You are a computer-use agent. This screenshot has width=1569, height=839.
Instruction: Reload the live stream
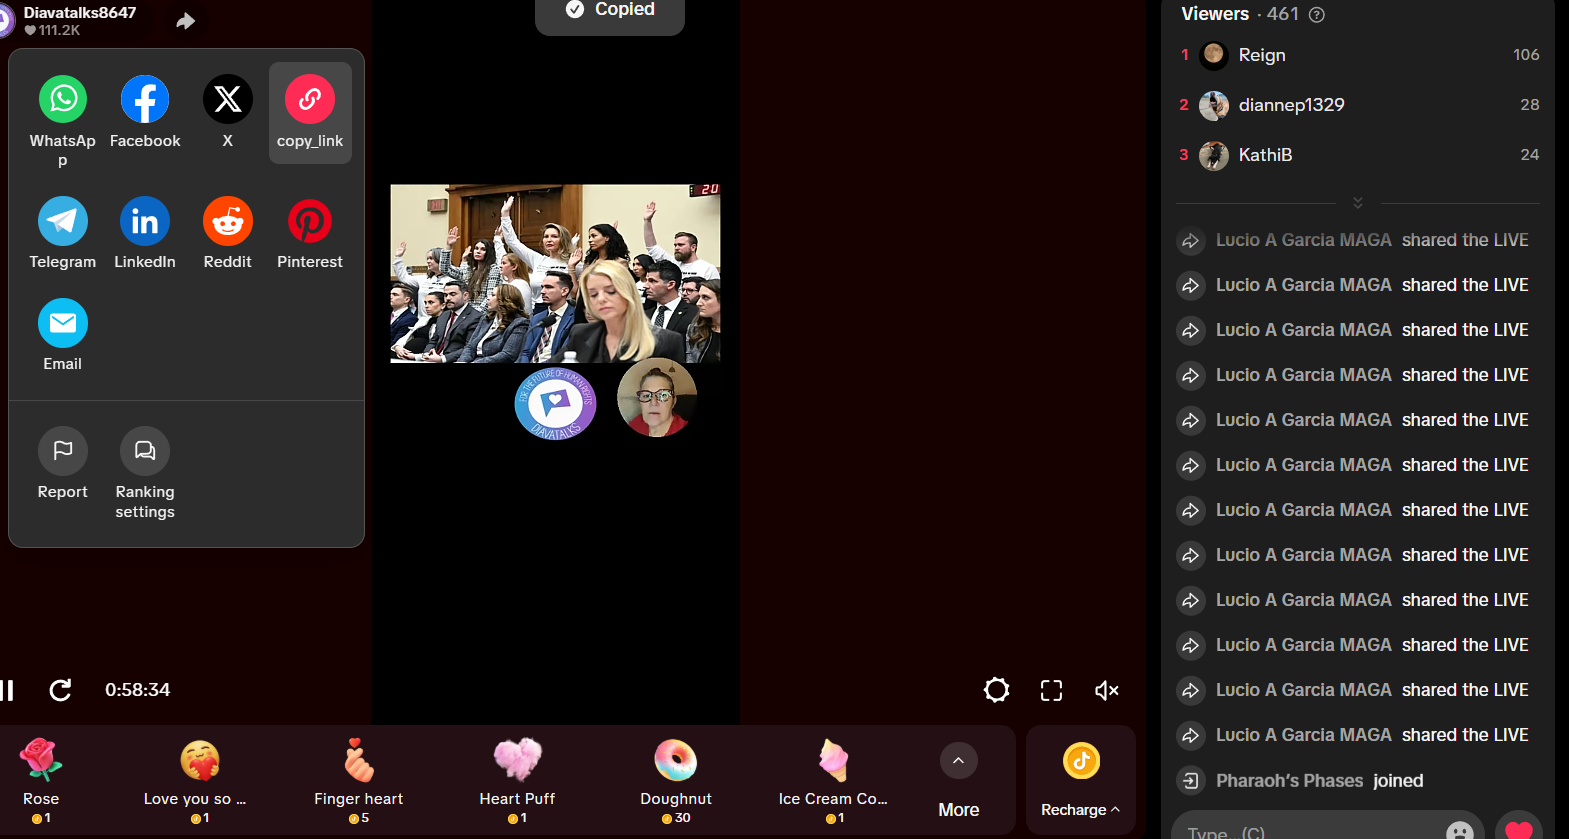click(x=61, y=690)
